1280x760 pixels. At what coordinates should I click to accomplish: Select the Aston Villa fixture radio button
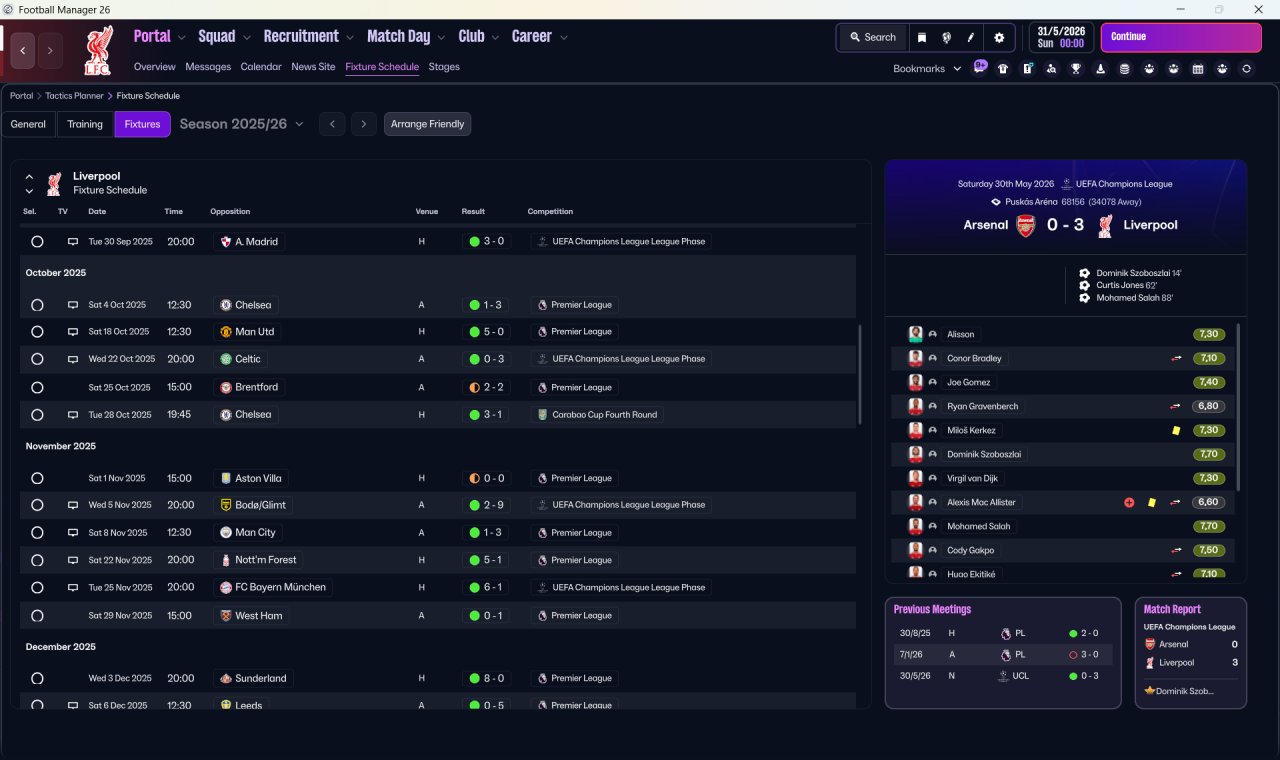37,478
